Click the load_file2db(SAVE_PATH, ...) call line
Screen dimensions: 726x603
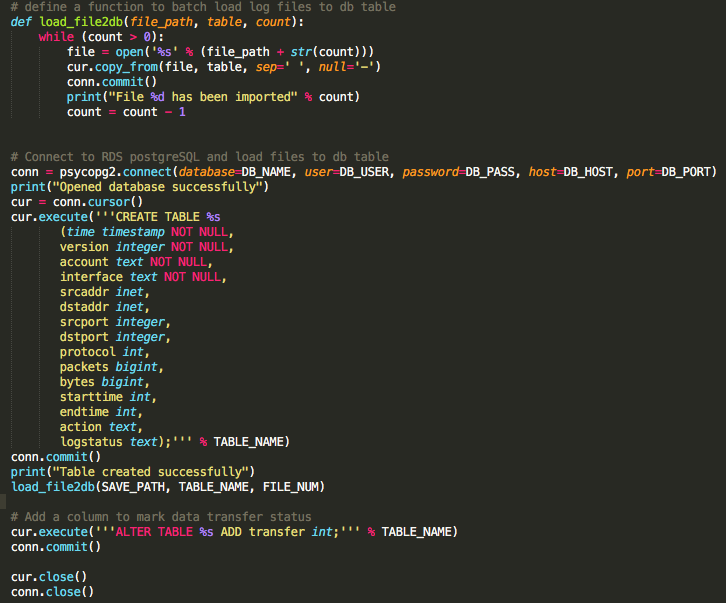[x=168, y=487]
